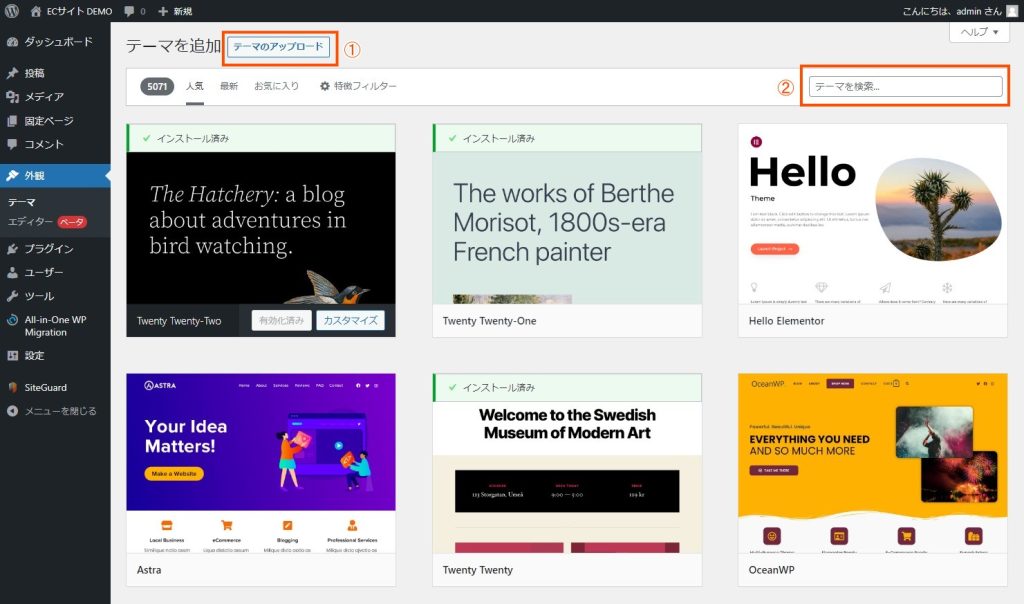Open the 特徴フィルター options
The width and height of the screenshot is (1024, 604).
pos(358,87)
